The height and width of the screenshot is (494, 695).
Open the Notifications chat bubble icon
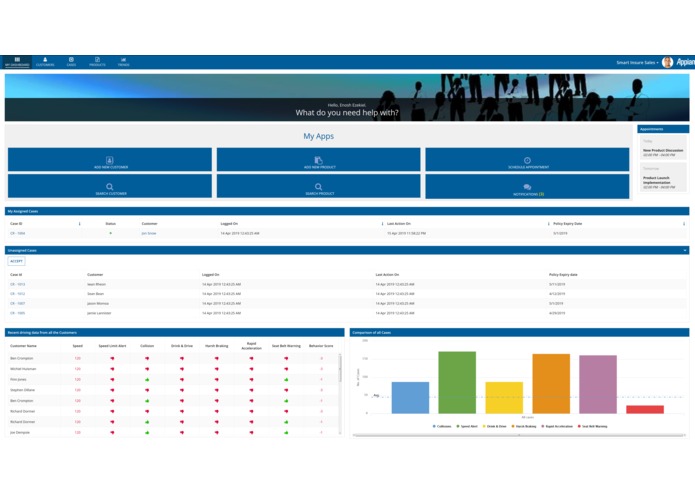(x=527, y=187)
